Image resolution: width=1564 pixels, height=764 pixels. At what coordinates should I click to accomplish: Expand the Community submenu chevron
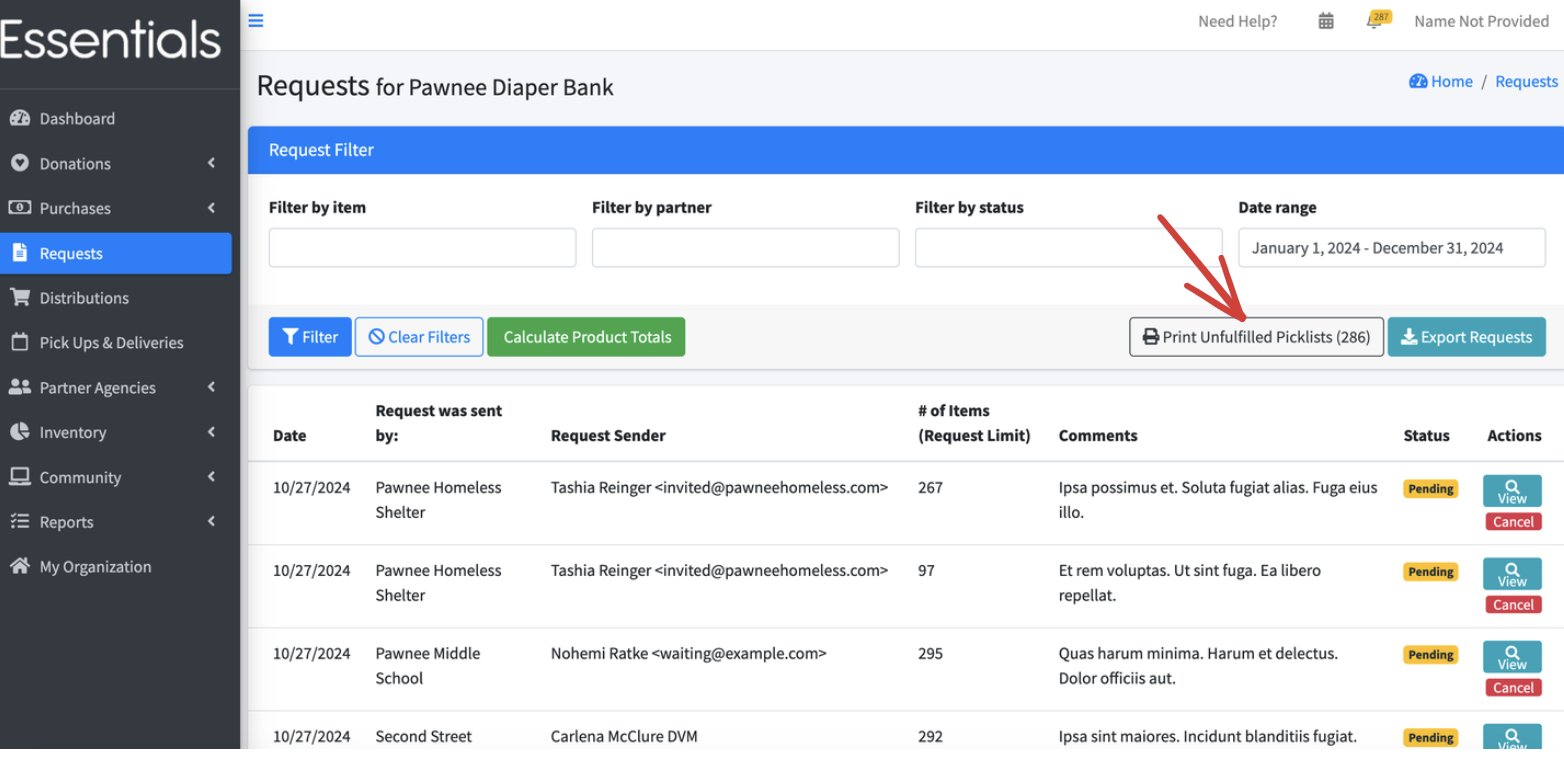click(212, 477)
